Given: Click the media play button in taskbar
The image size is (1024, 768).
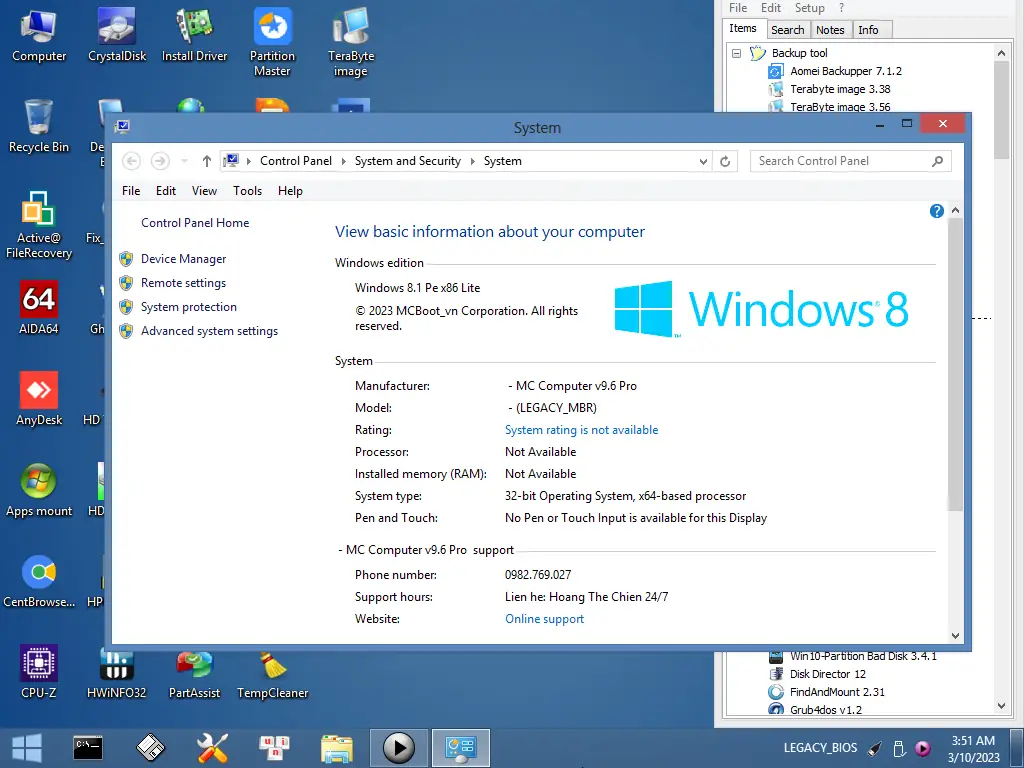Looking at the screenshot, I should pos(398,748).
